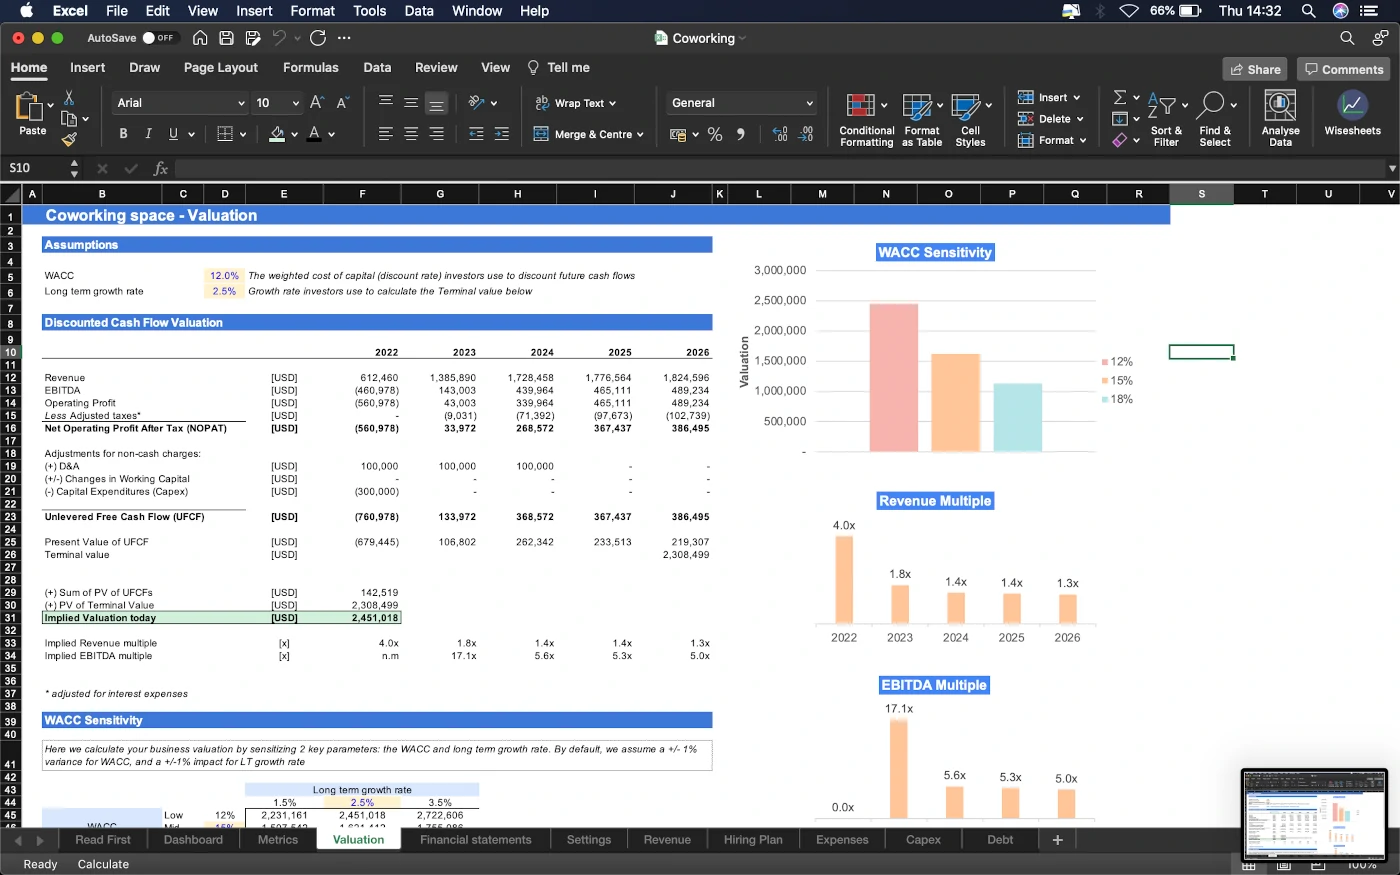Click the Save icon in title bar
Screen dimensions: 1400x875
pos(227,38)
